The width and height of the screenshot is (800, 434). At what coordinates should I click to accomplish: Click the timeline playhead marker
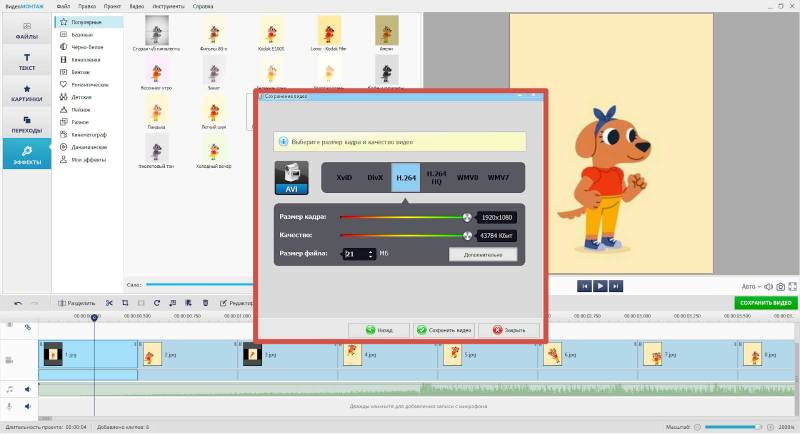click(x=94, y=318)
